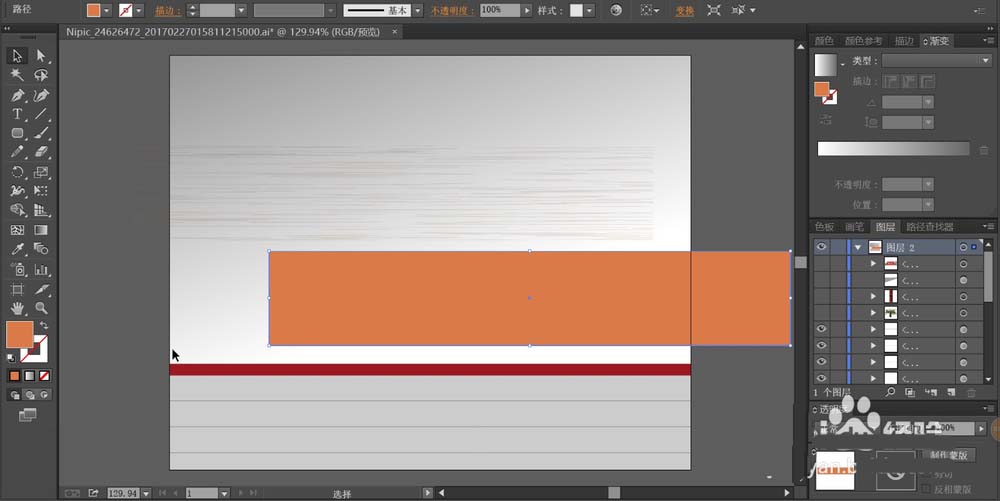Click Locate Object magnifier in Layers panel

coord(890,393)
